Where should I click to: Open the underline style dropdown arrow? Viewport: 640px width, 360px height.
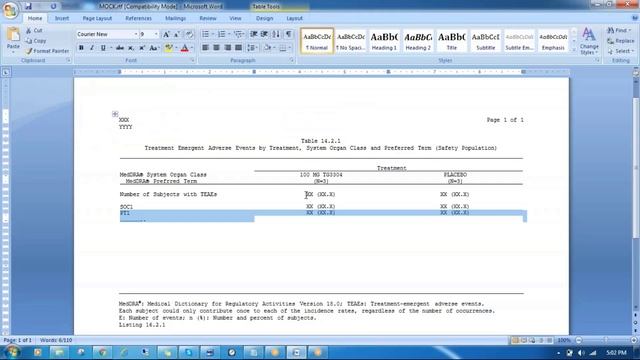[111, 48]
